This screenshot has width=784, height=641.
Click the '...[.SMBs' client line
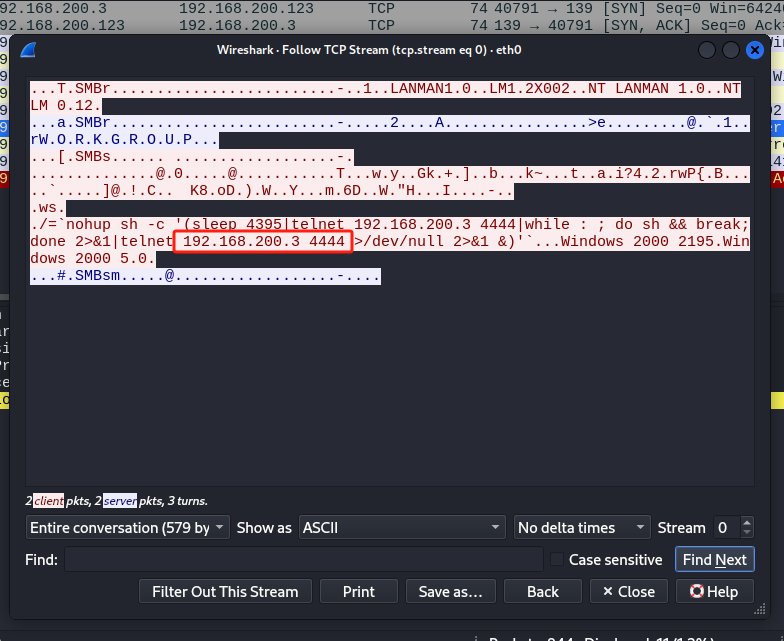point(192,156)
